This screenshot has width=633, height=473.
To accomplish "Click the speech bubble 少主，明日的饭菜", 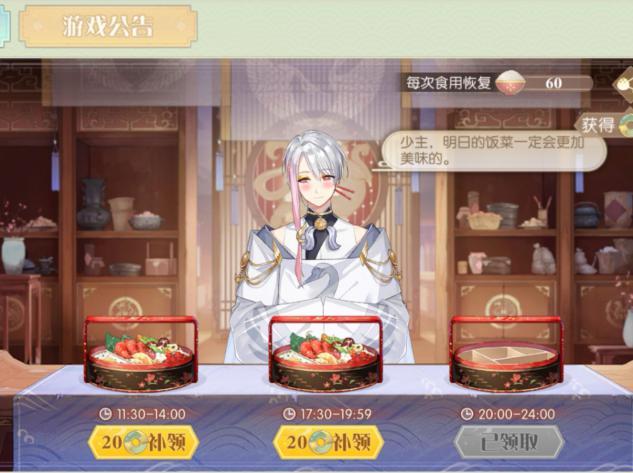I will click(x=493, y=151).
